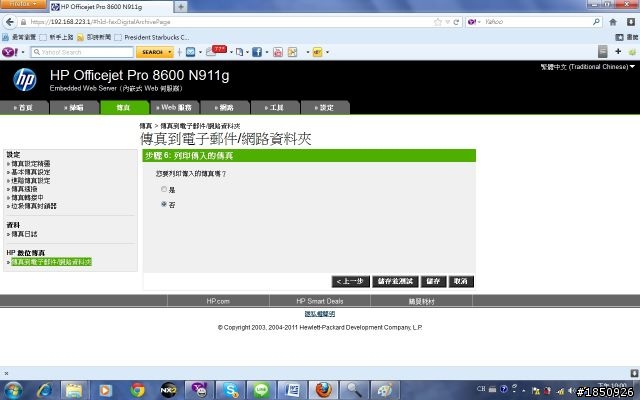Open the Paint app in taskbar

click(x=385, y=391)
